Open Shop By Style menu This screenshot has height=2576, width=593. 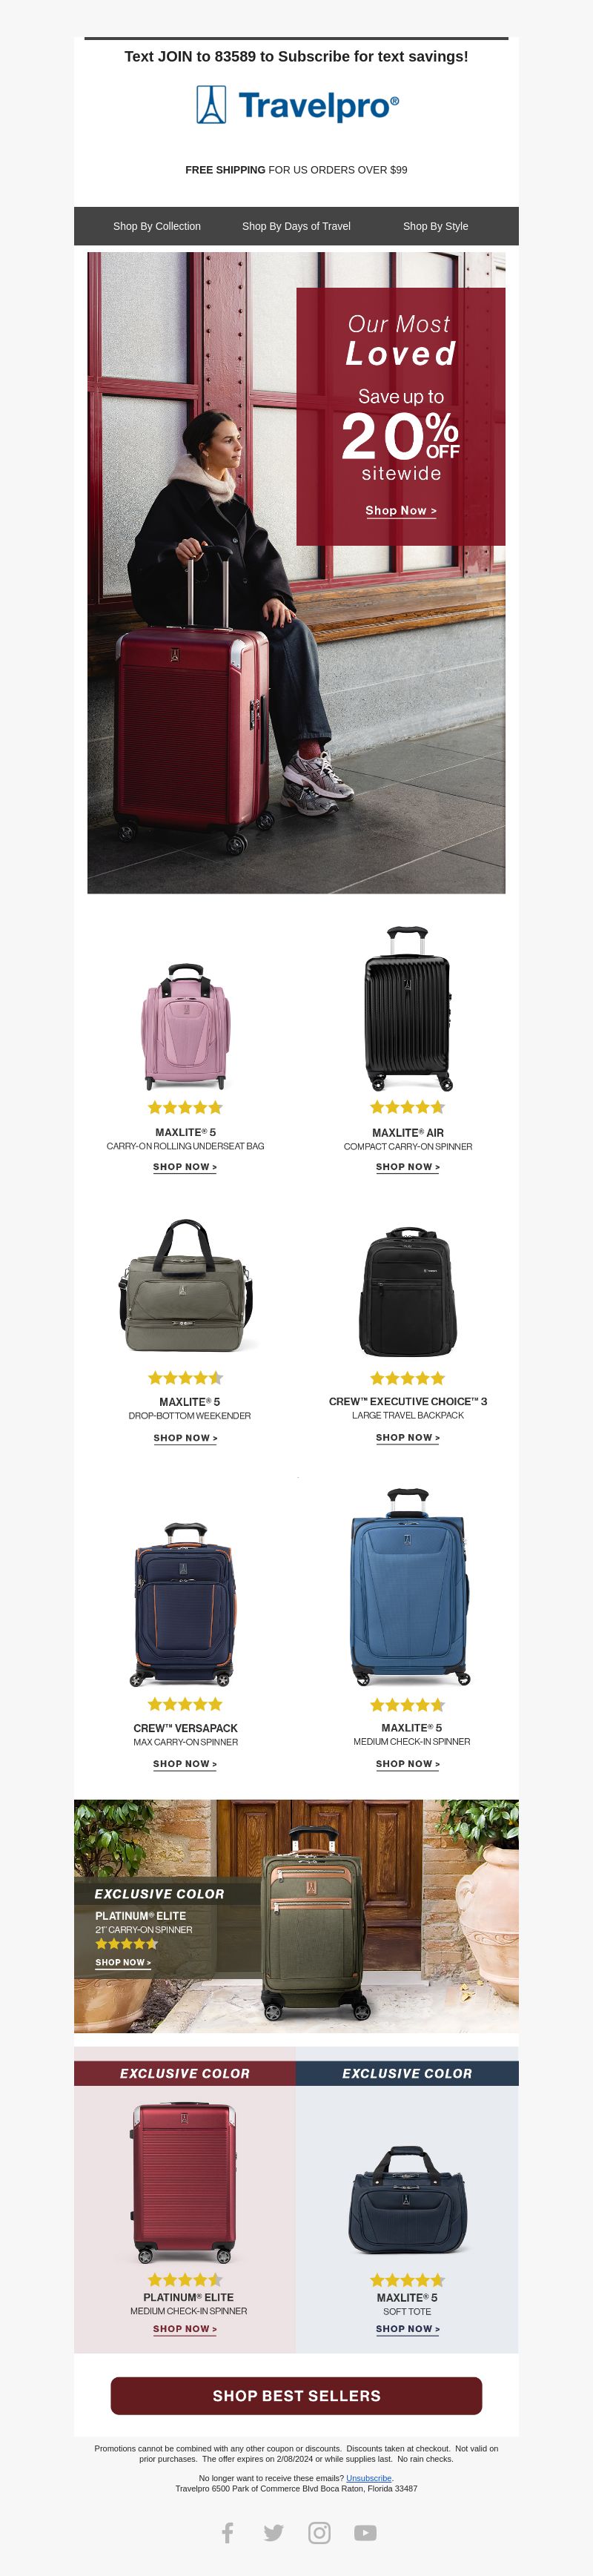click(x=435, y=226)
